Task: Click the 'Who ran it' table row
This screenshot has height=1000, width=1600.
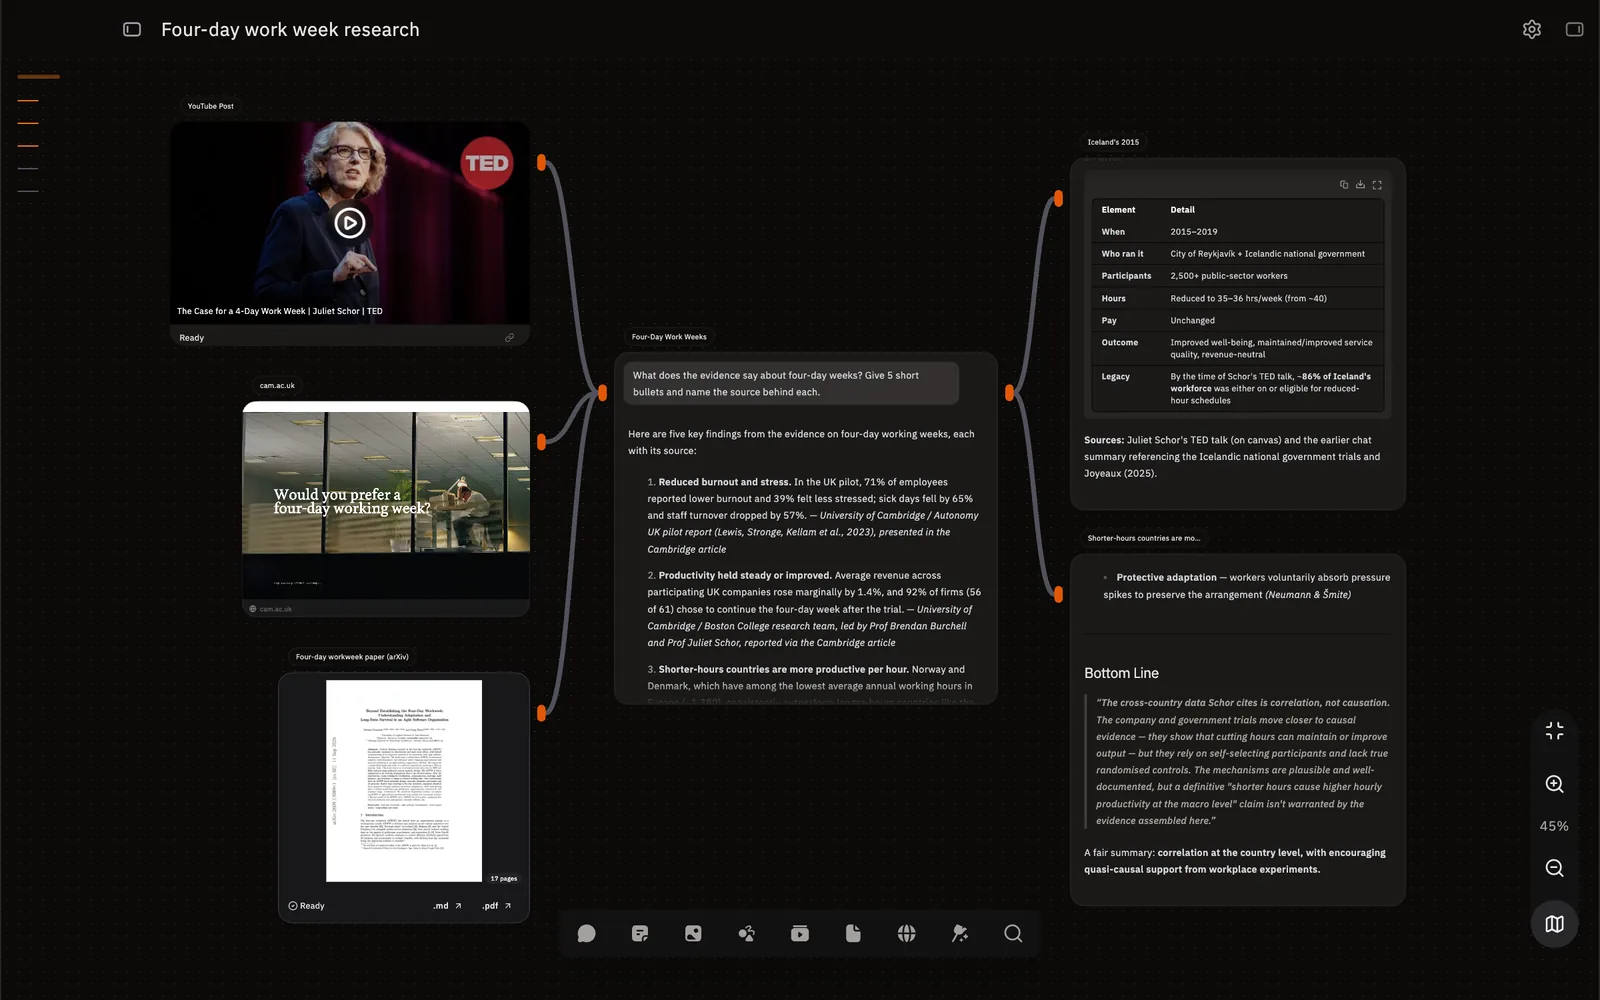Action: click(x=1237, y=254)
